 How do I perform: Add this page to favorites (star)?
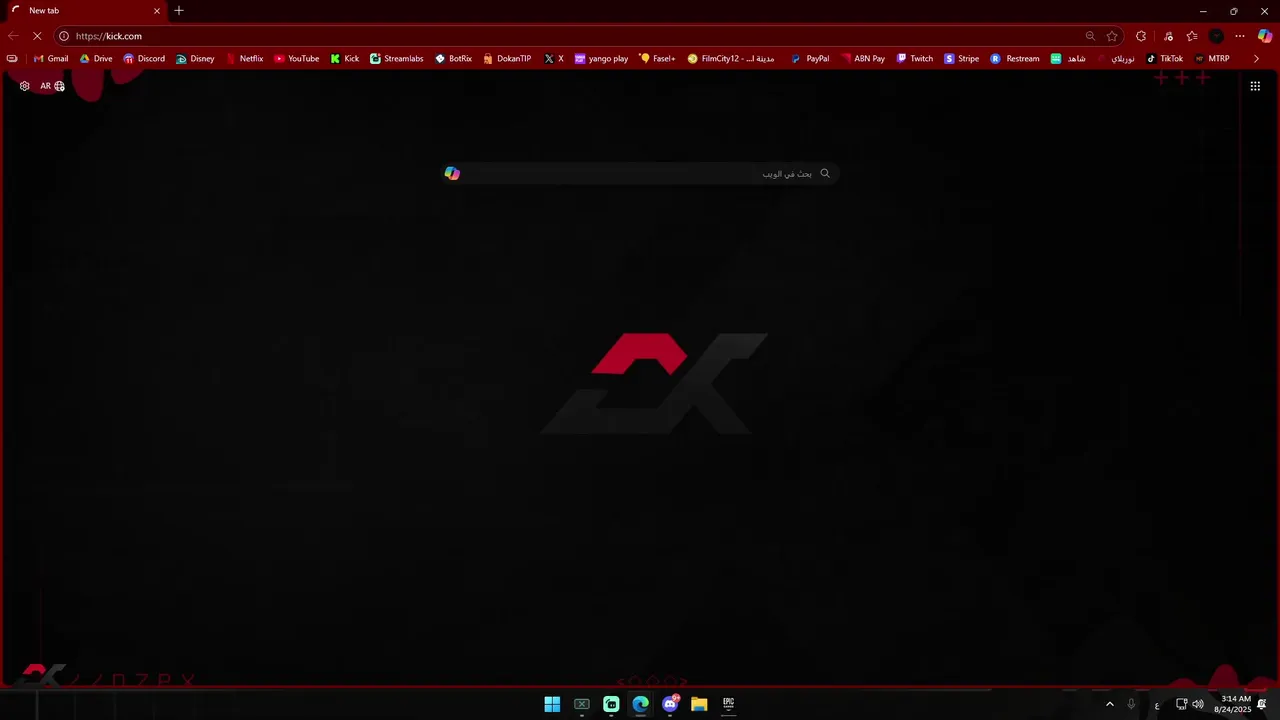1112,36
